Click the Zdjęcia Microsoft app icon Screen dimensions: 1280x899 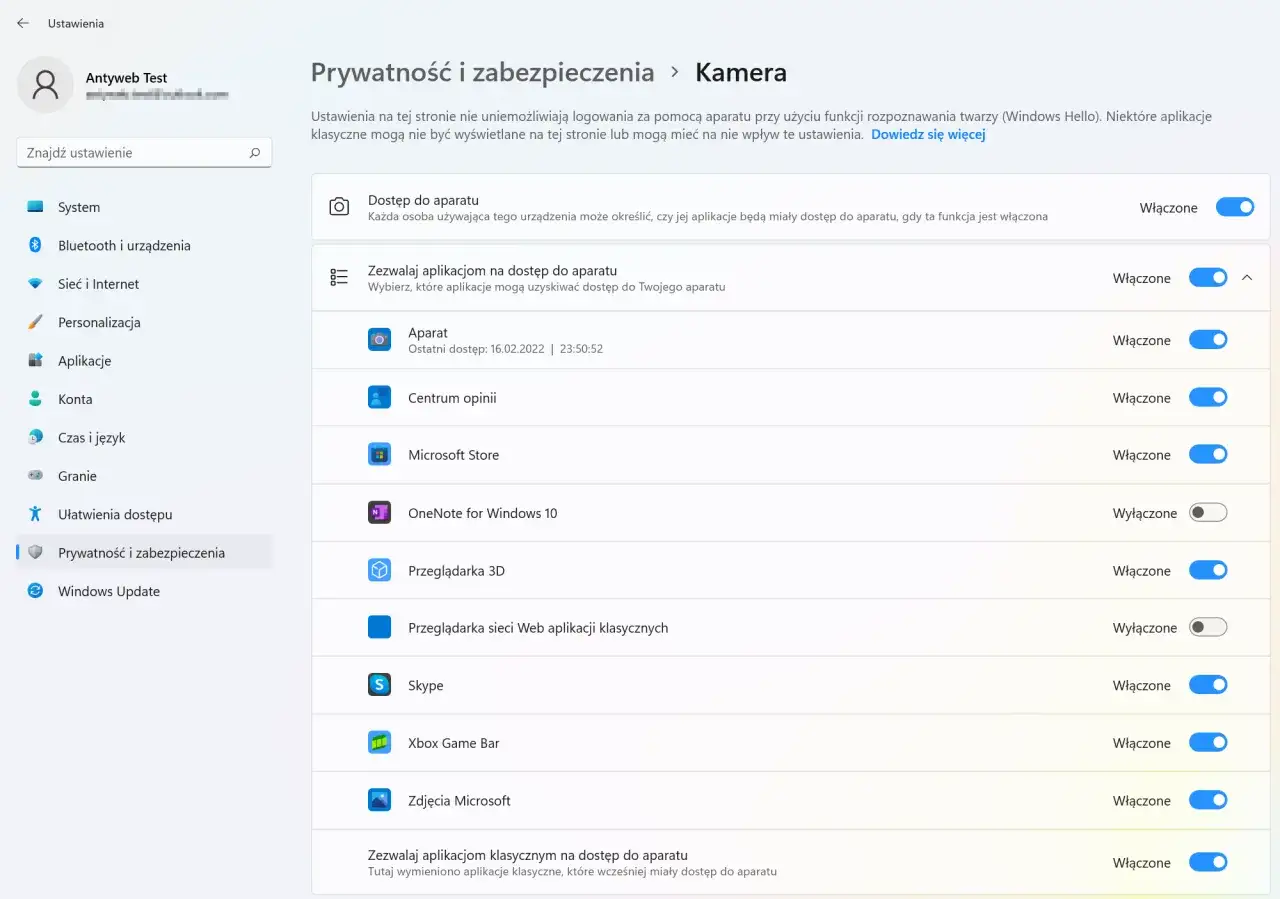click(379, 800)
